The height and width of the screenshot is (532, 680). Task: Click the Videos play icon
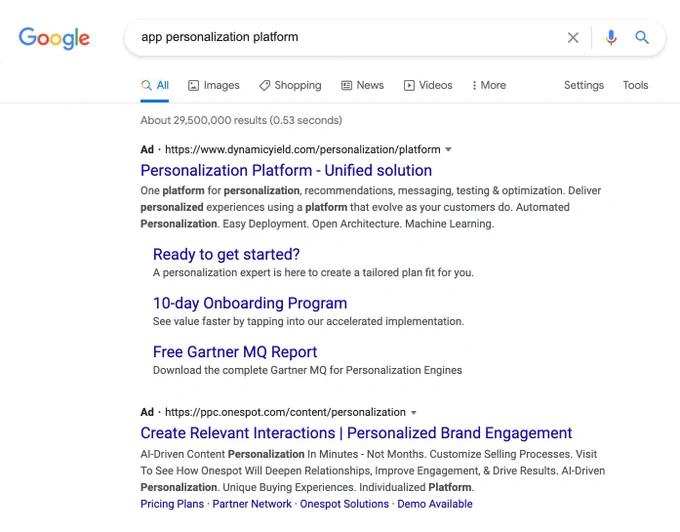(x=409, y=85)
